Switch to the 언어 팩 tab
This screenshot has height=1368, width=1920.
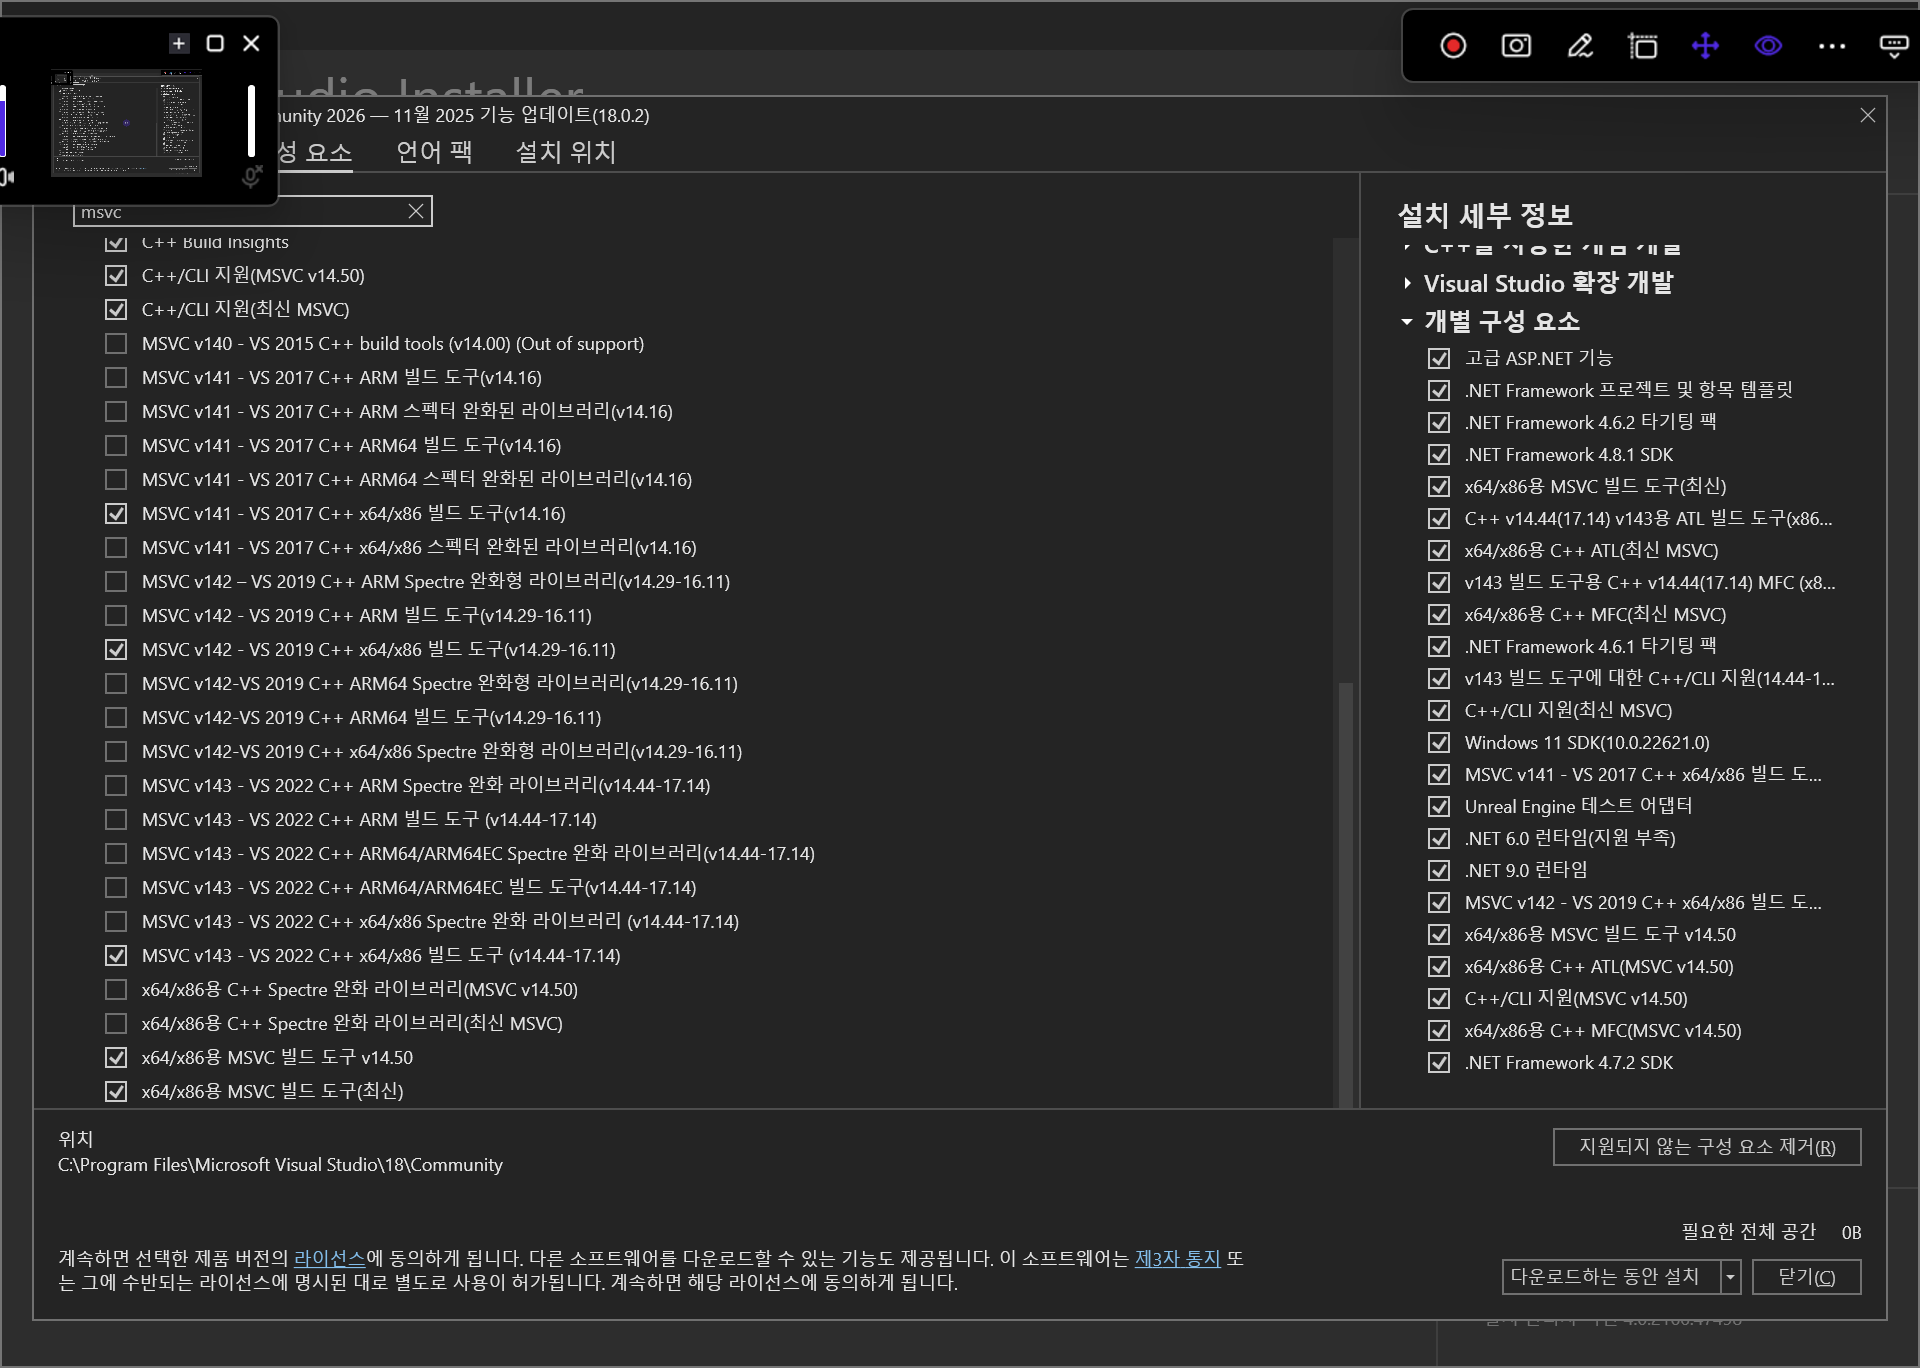point(433,152)
